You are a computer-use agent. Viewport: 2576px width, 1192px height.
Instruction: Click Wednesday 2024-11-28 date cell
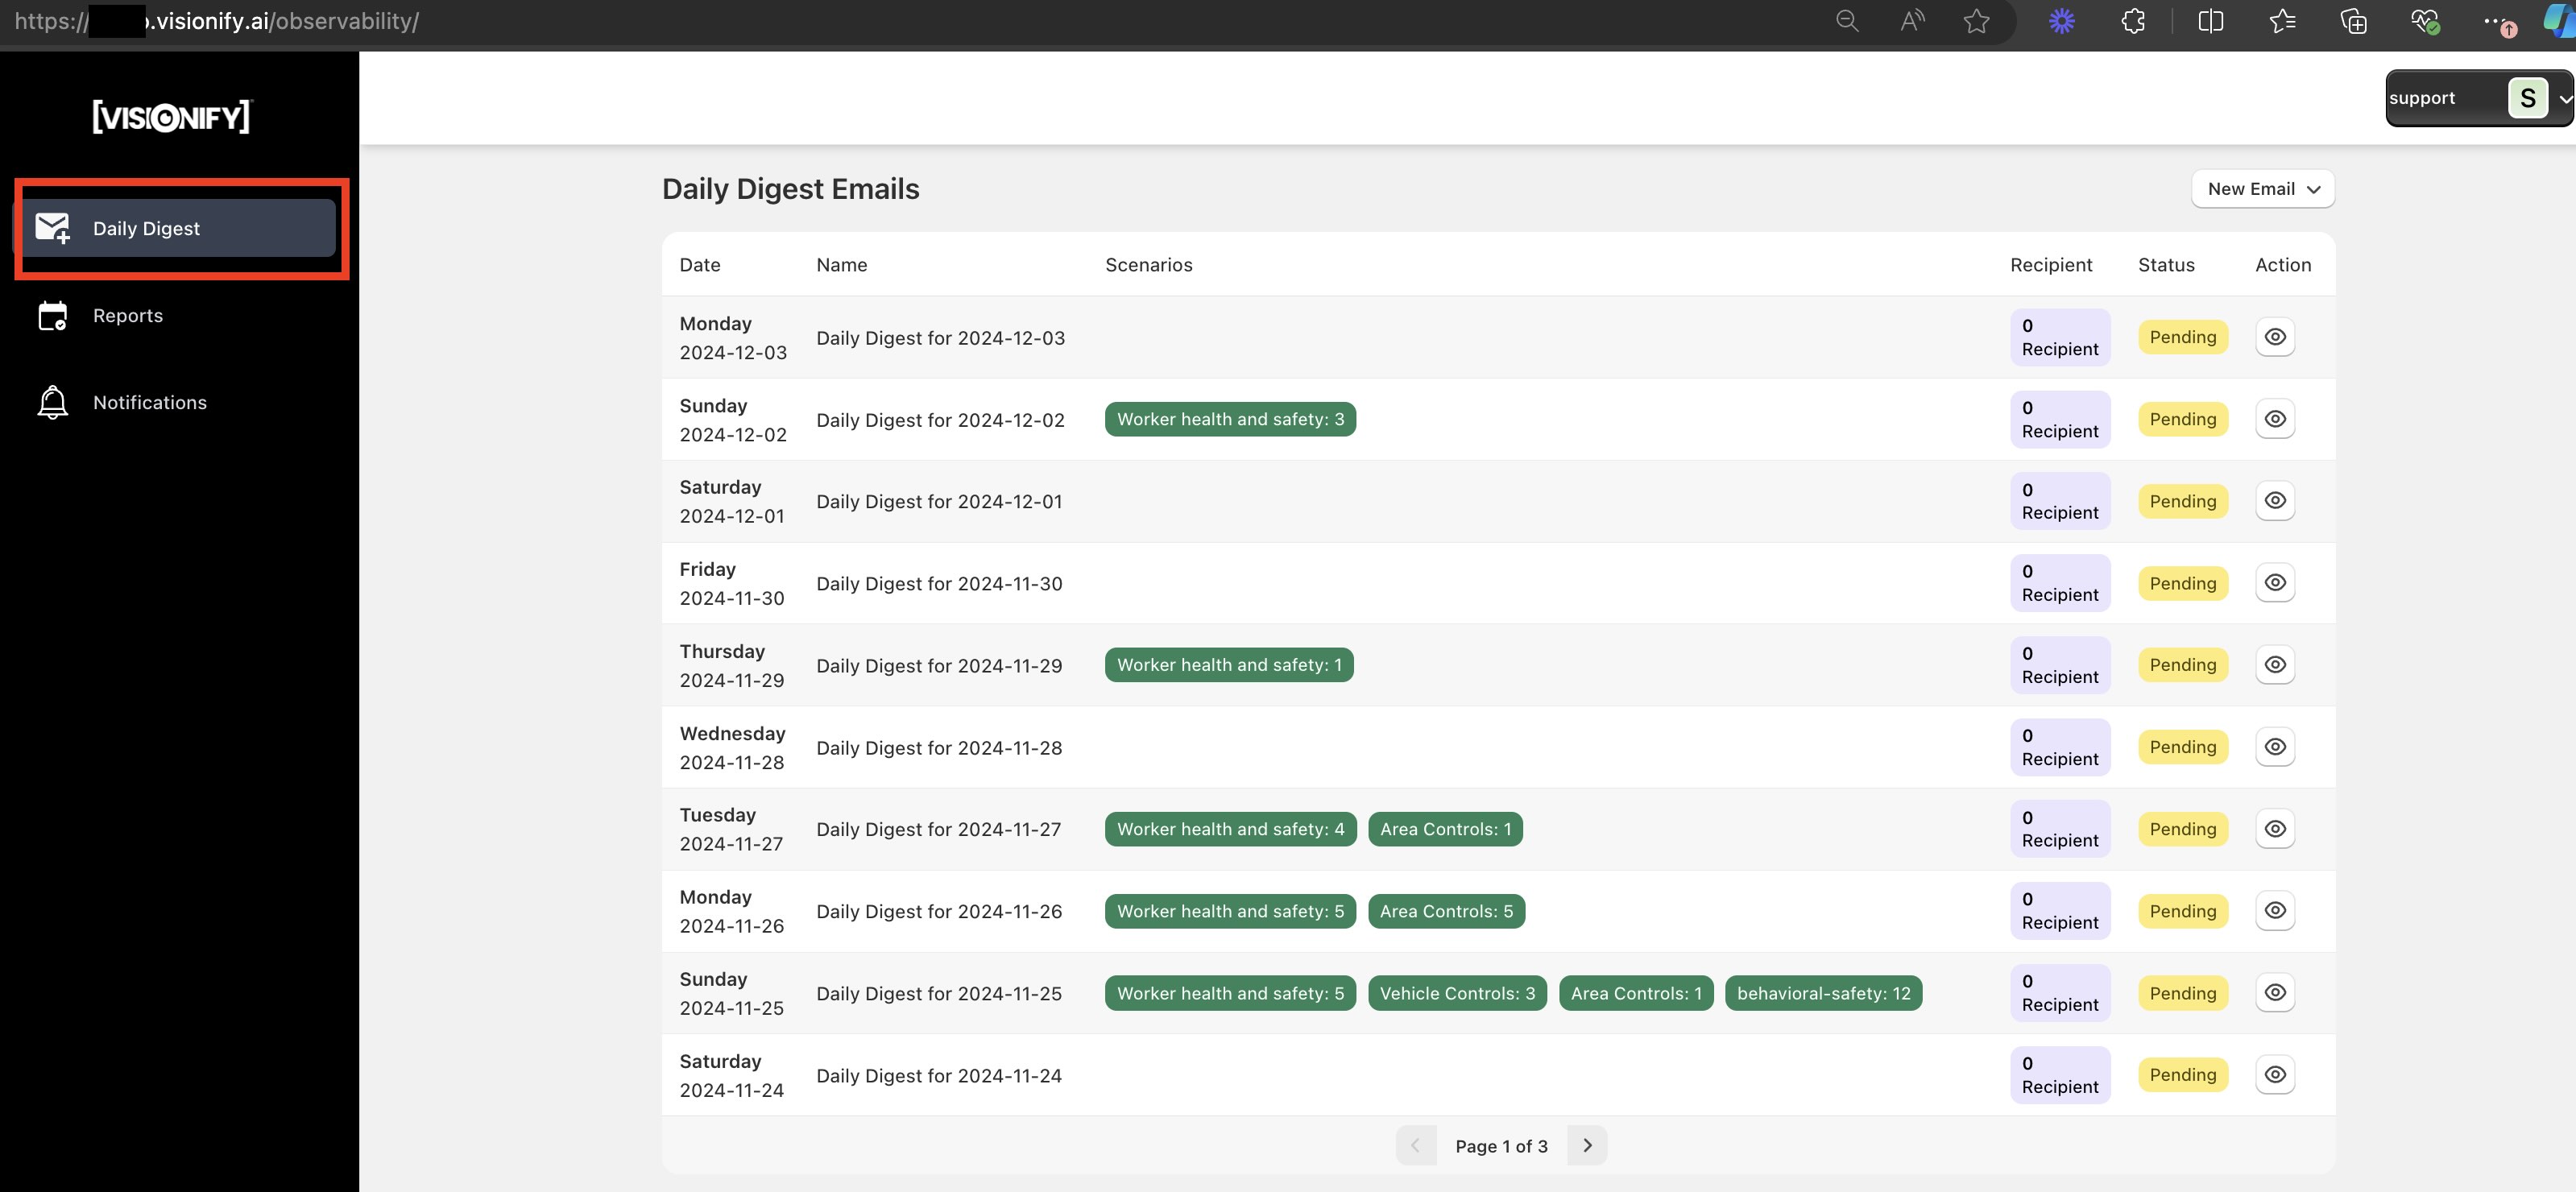coord(732,748)
